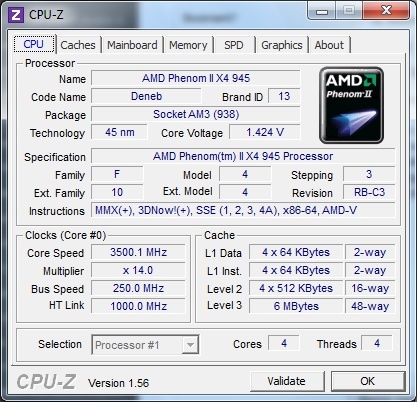The image size is (417, 402).
Task: Click the Processor #1 combo box field
Action: click(145, 345)
